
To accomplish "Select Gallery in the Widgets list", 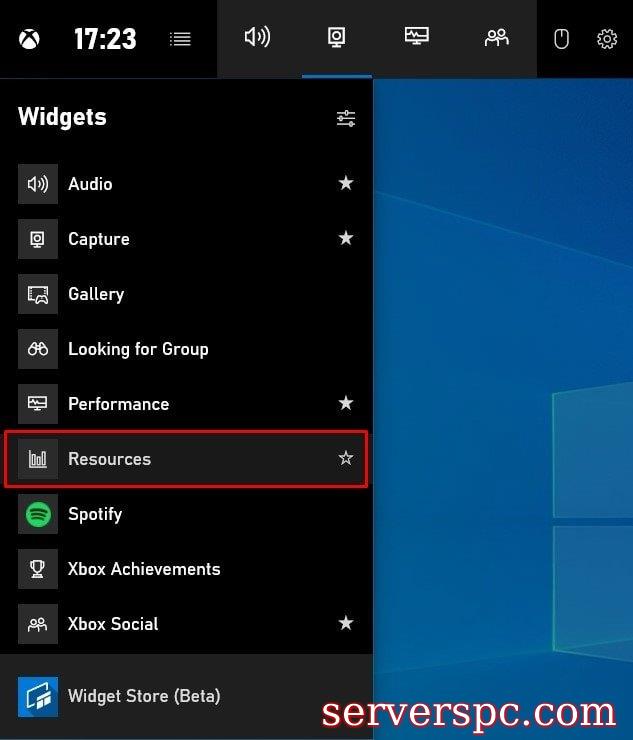I will pyautogui.click(x=96, y=294).
